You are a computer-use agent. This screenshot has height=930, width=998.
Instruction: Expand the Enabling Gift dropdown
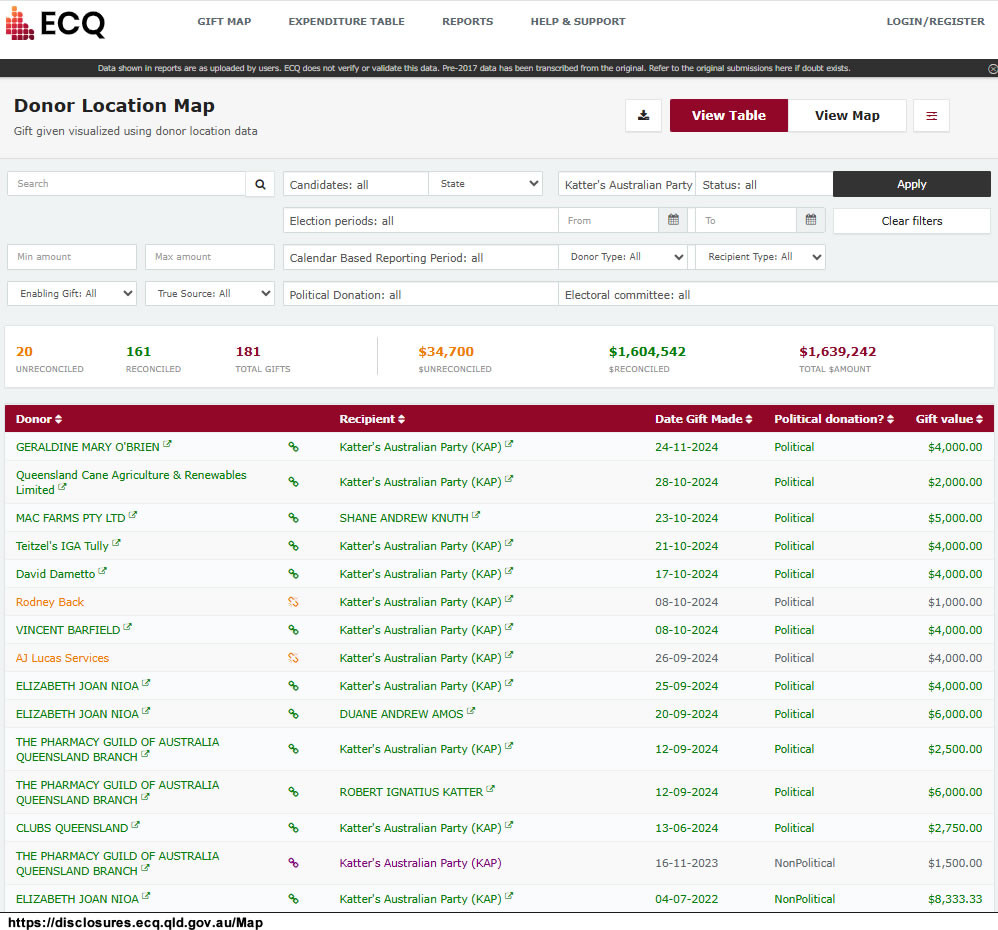point(72,293)
